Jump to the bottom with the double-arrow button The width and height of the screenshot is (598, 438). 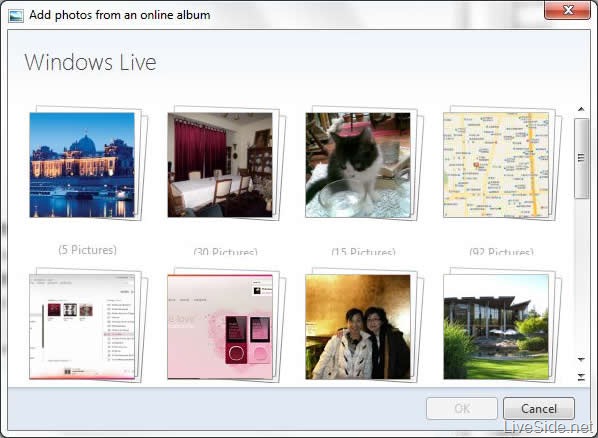tap(581, 377)
